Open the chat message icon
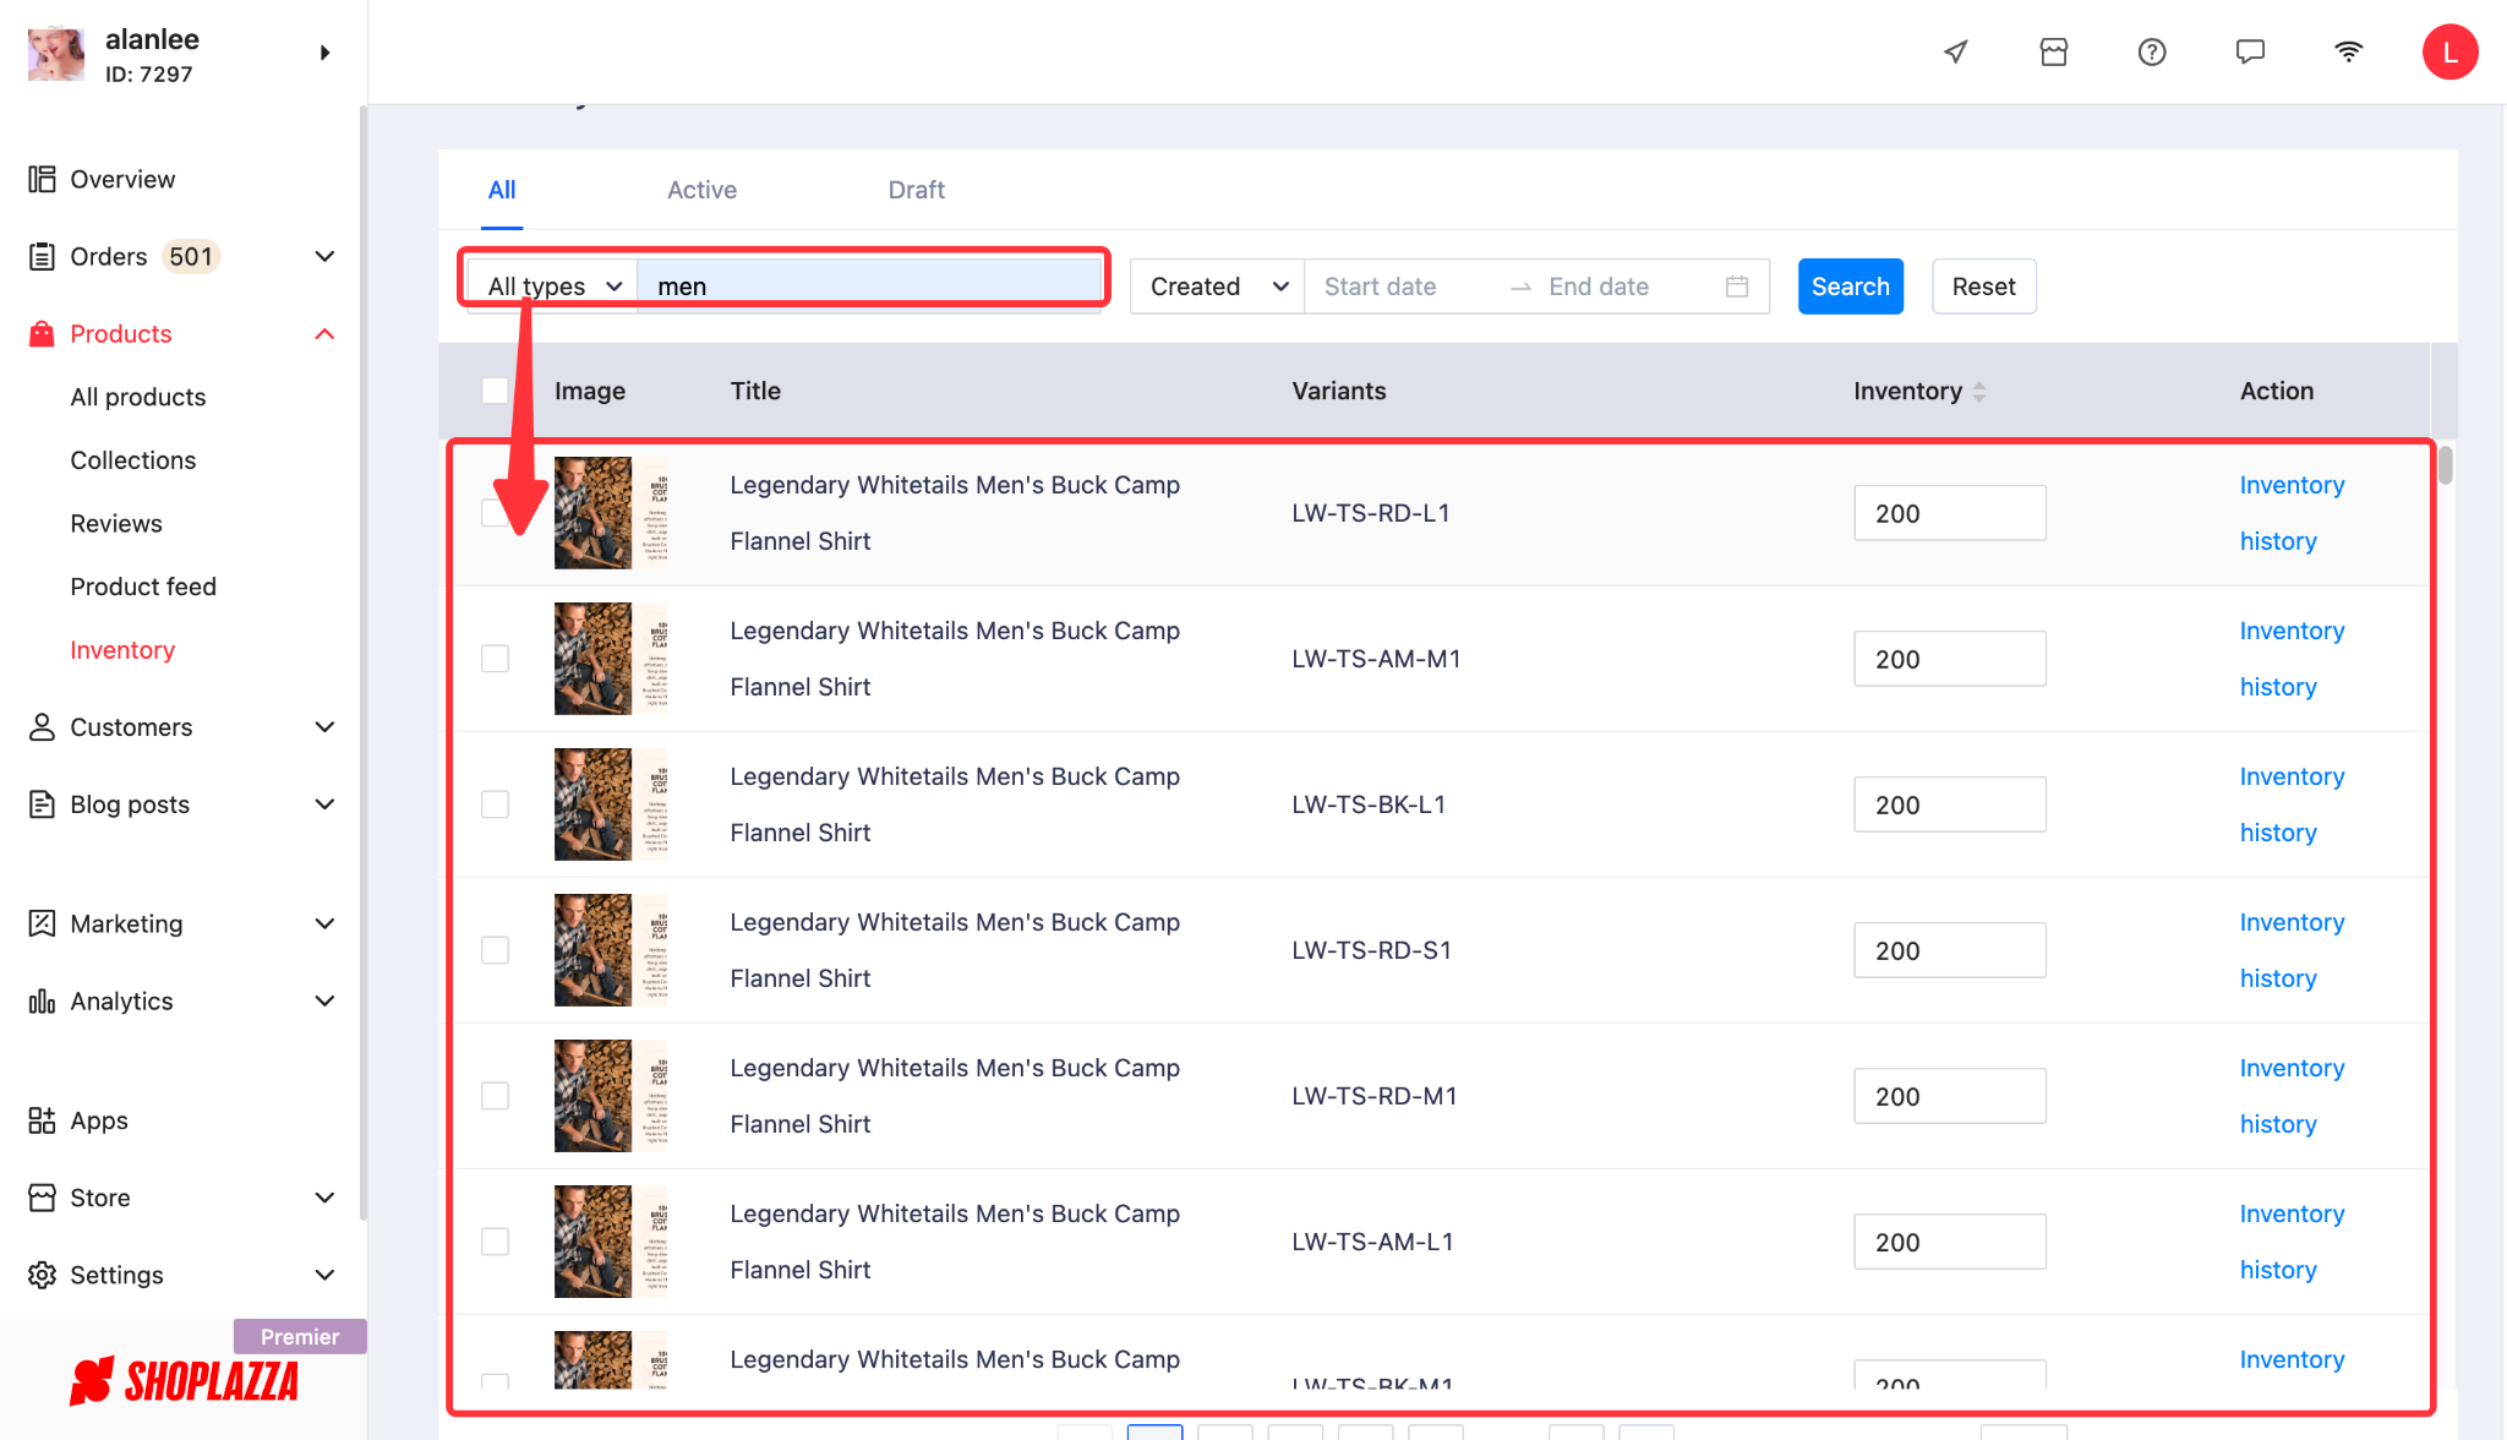The image size is (2507, 1440). pos(2250,52)
